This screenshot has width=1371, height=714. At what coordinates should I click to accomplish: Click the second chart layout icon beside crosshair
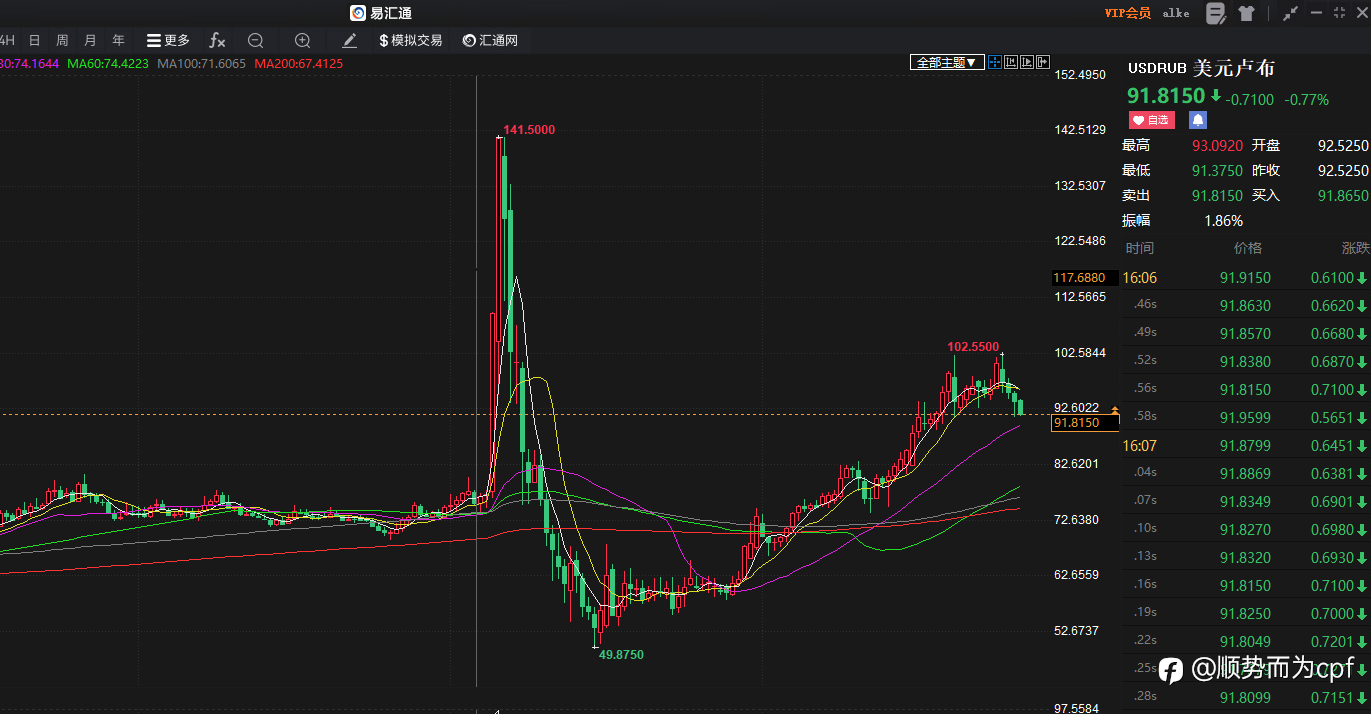(x=1011, y=62)
